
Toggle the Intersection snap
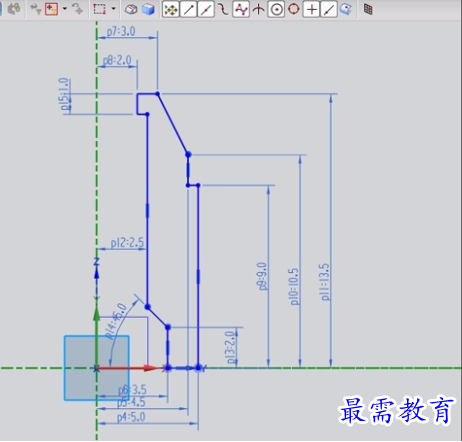(x=258, y=10)
